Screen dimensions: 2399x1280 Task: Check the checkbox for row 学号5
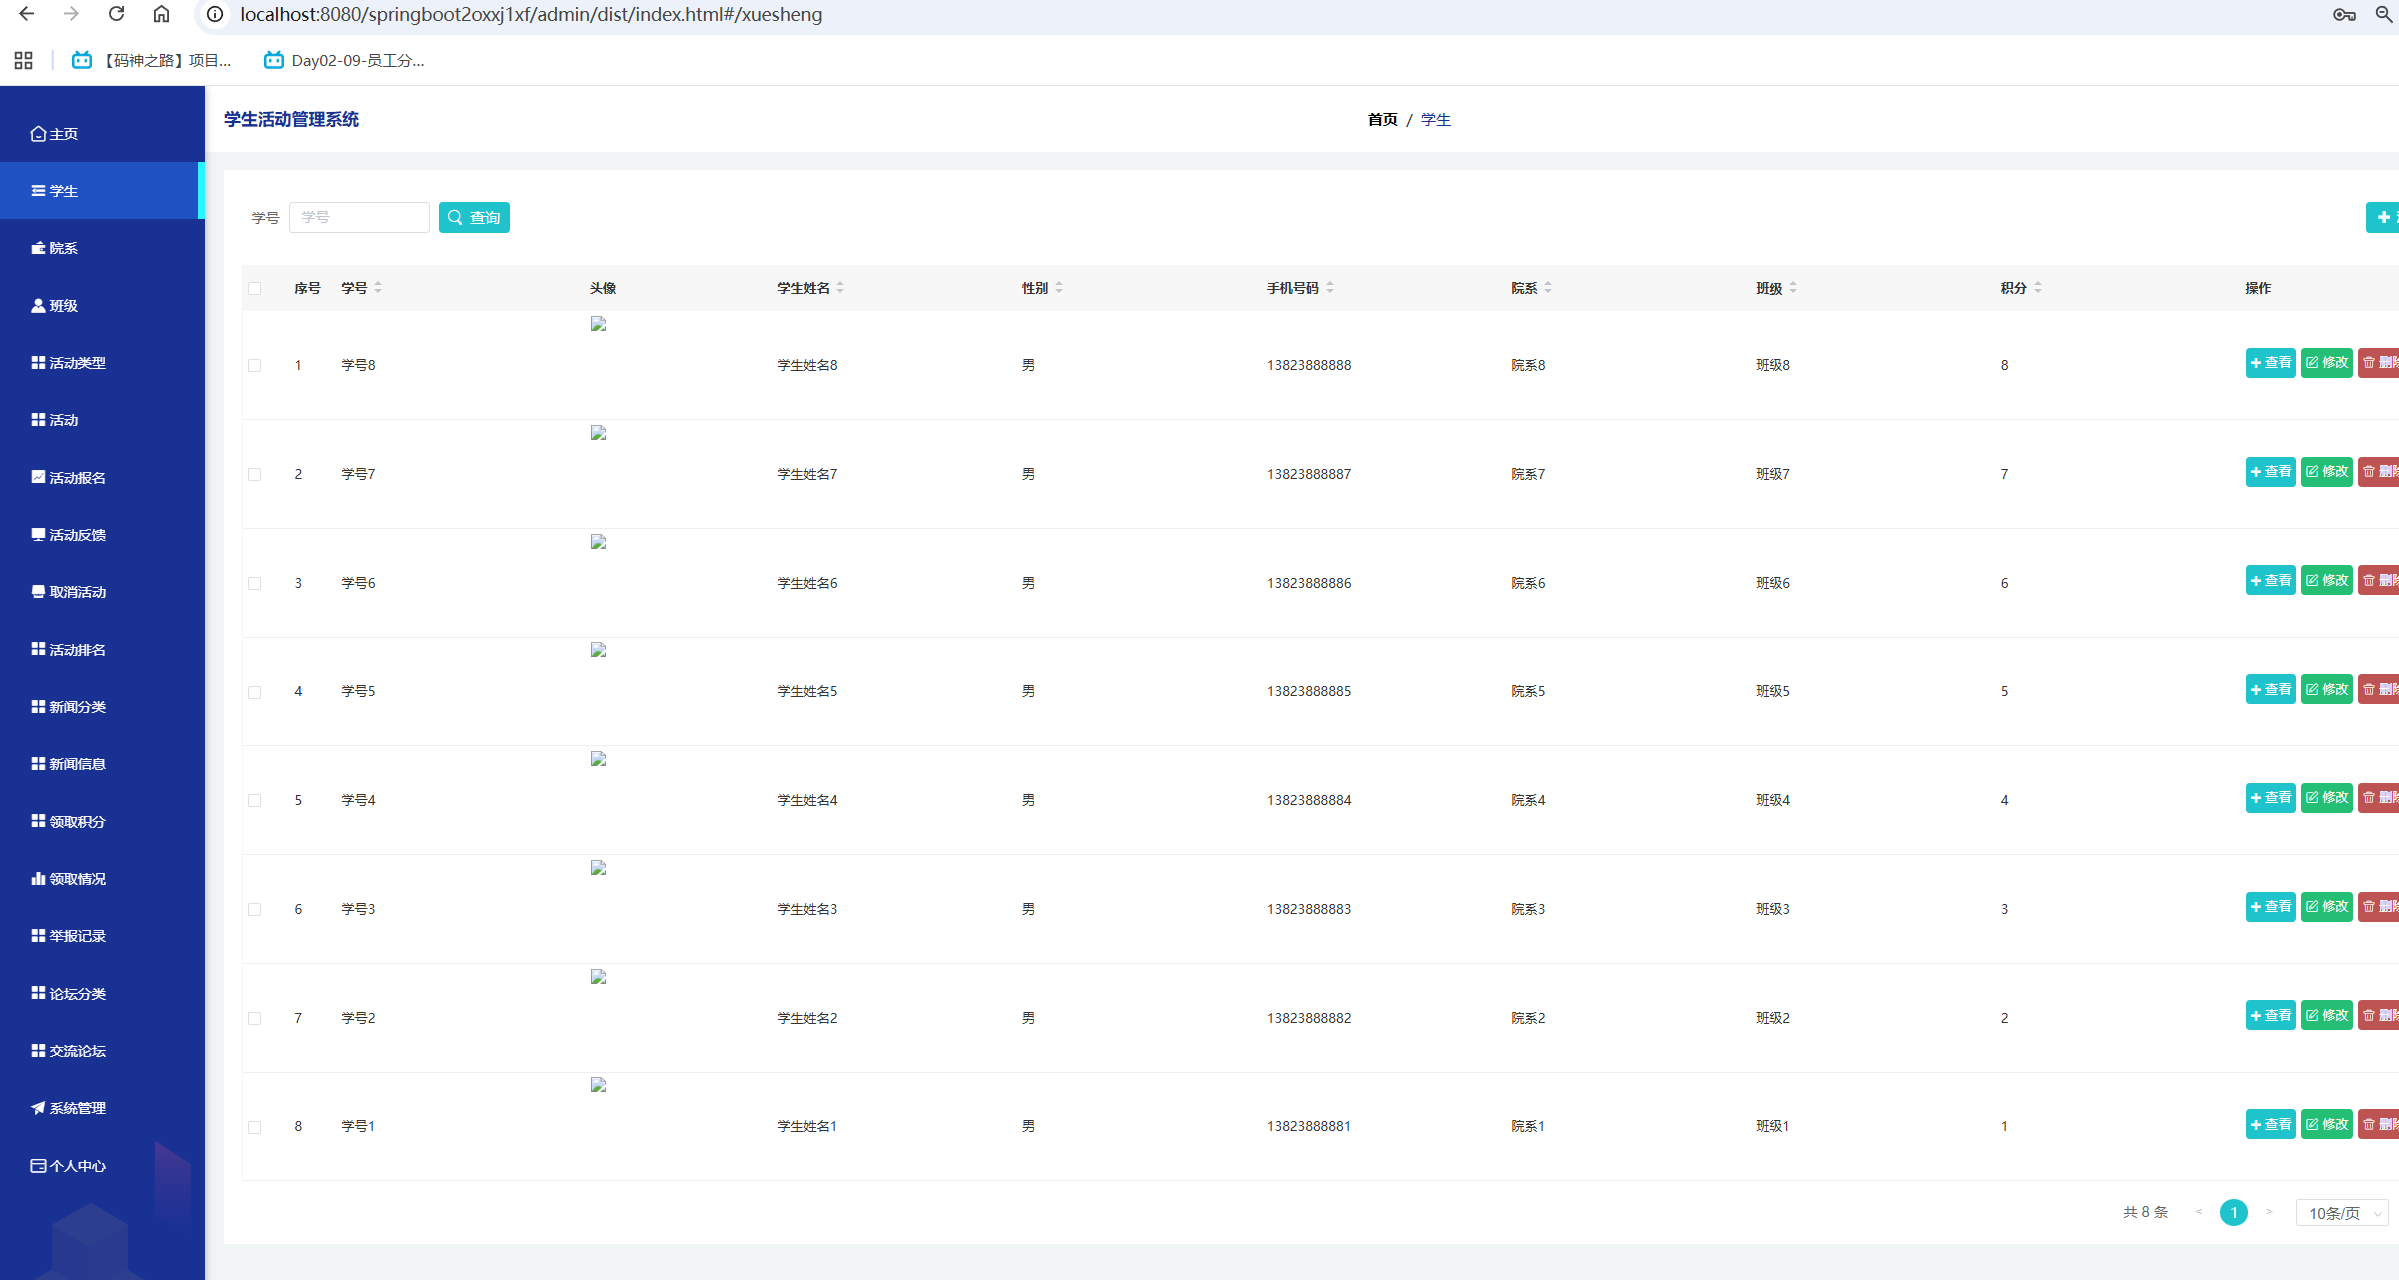(255, 692)
